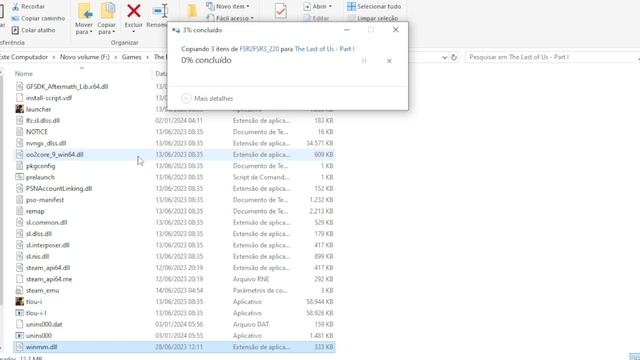Cancel the copy operation with the X

click(389, 61)
